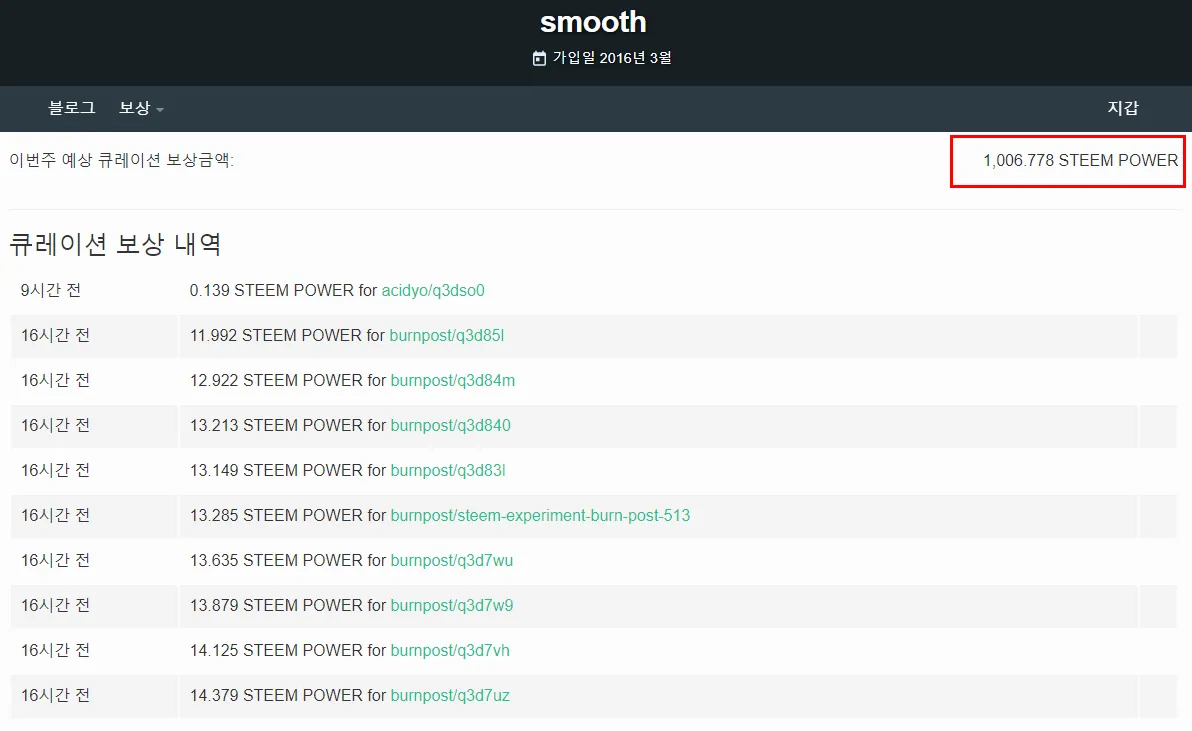Open link burnpost/q3d7wu
Image resolution: width=1192 pixels, height=731 pixels.
(x=452, y=560)
